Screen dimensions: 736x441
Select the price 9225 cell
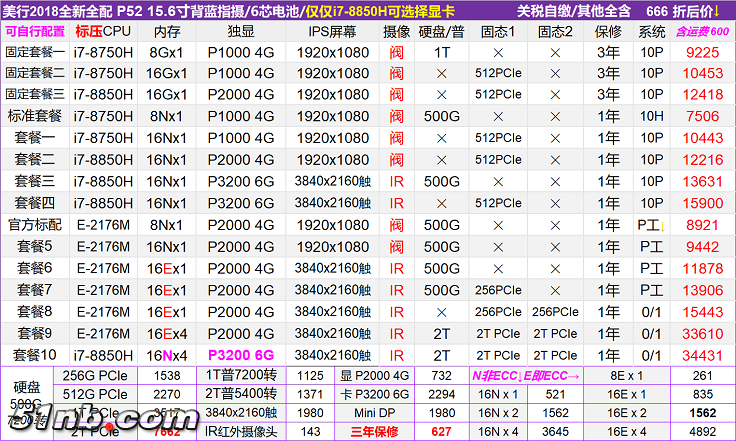pos(702,51)
